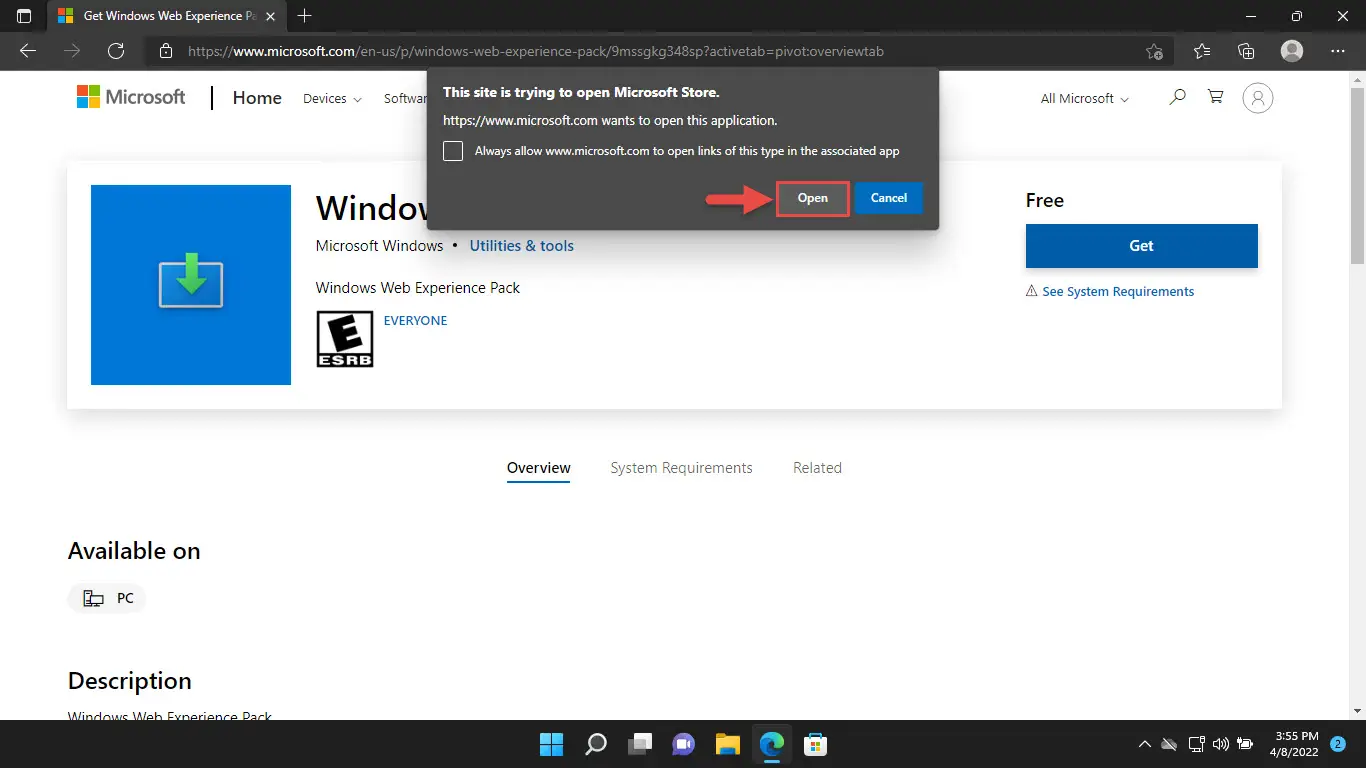This screenshot has height=768, width=1366.
Task: Click the greyed-out browser Forward arrow
Action: 72,51
